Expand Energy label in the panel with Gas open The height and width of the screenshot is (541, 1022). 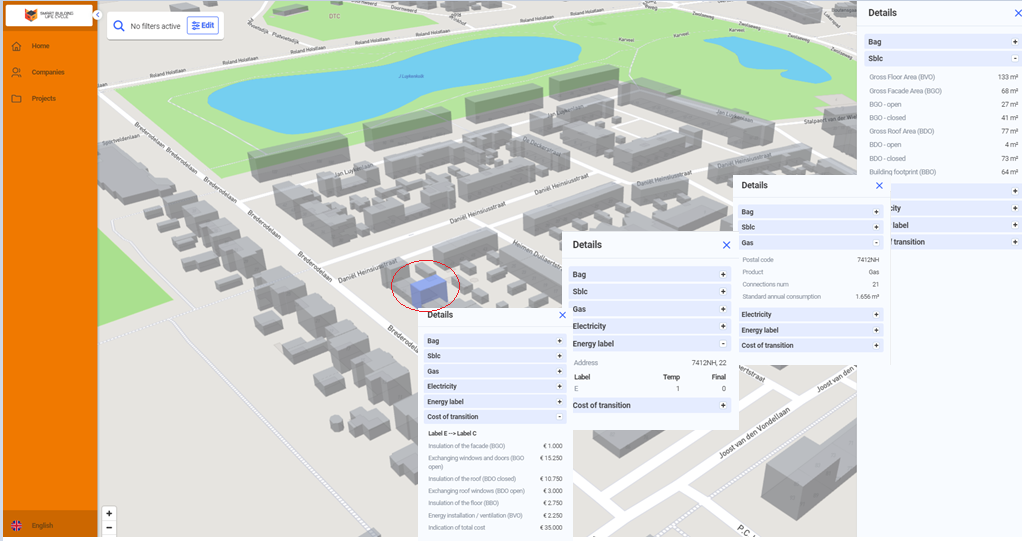876,330
